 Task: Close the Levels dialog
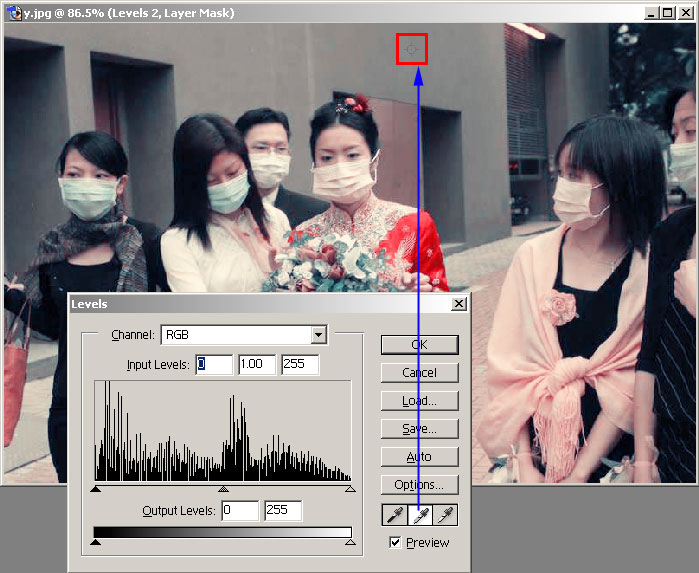coord(459,304)
